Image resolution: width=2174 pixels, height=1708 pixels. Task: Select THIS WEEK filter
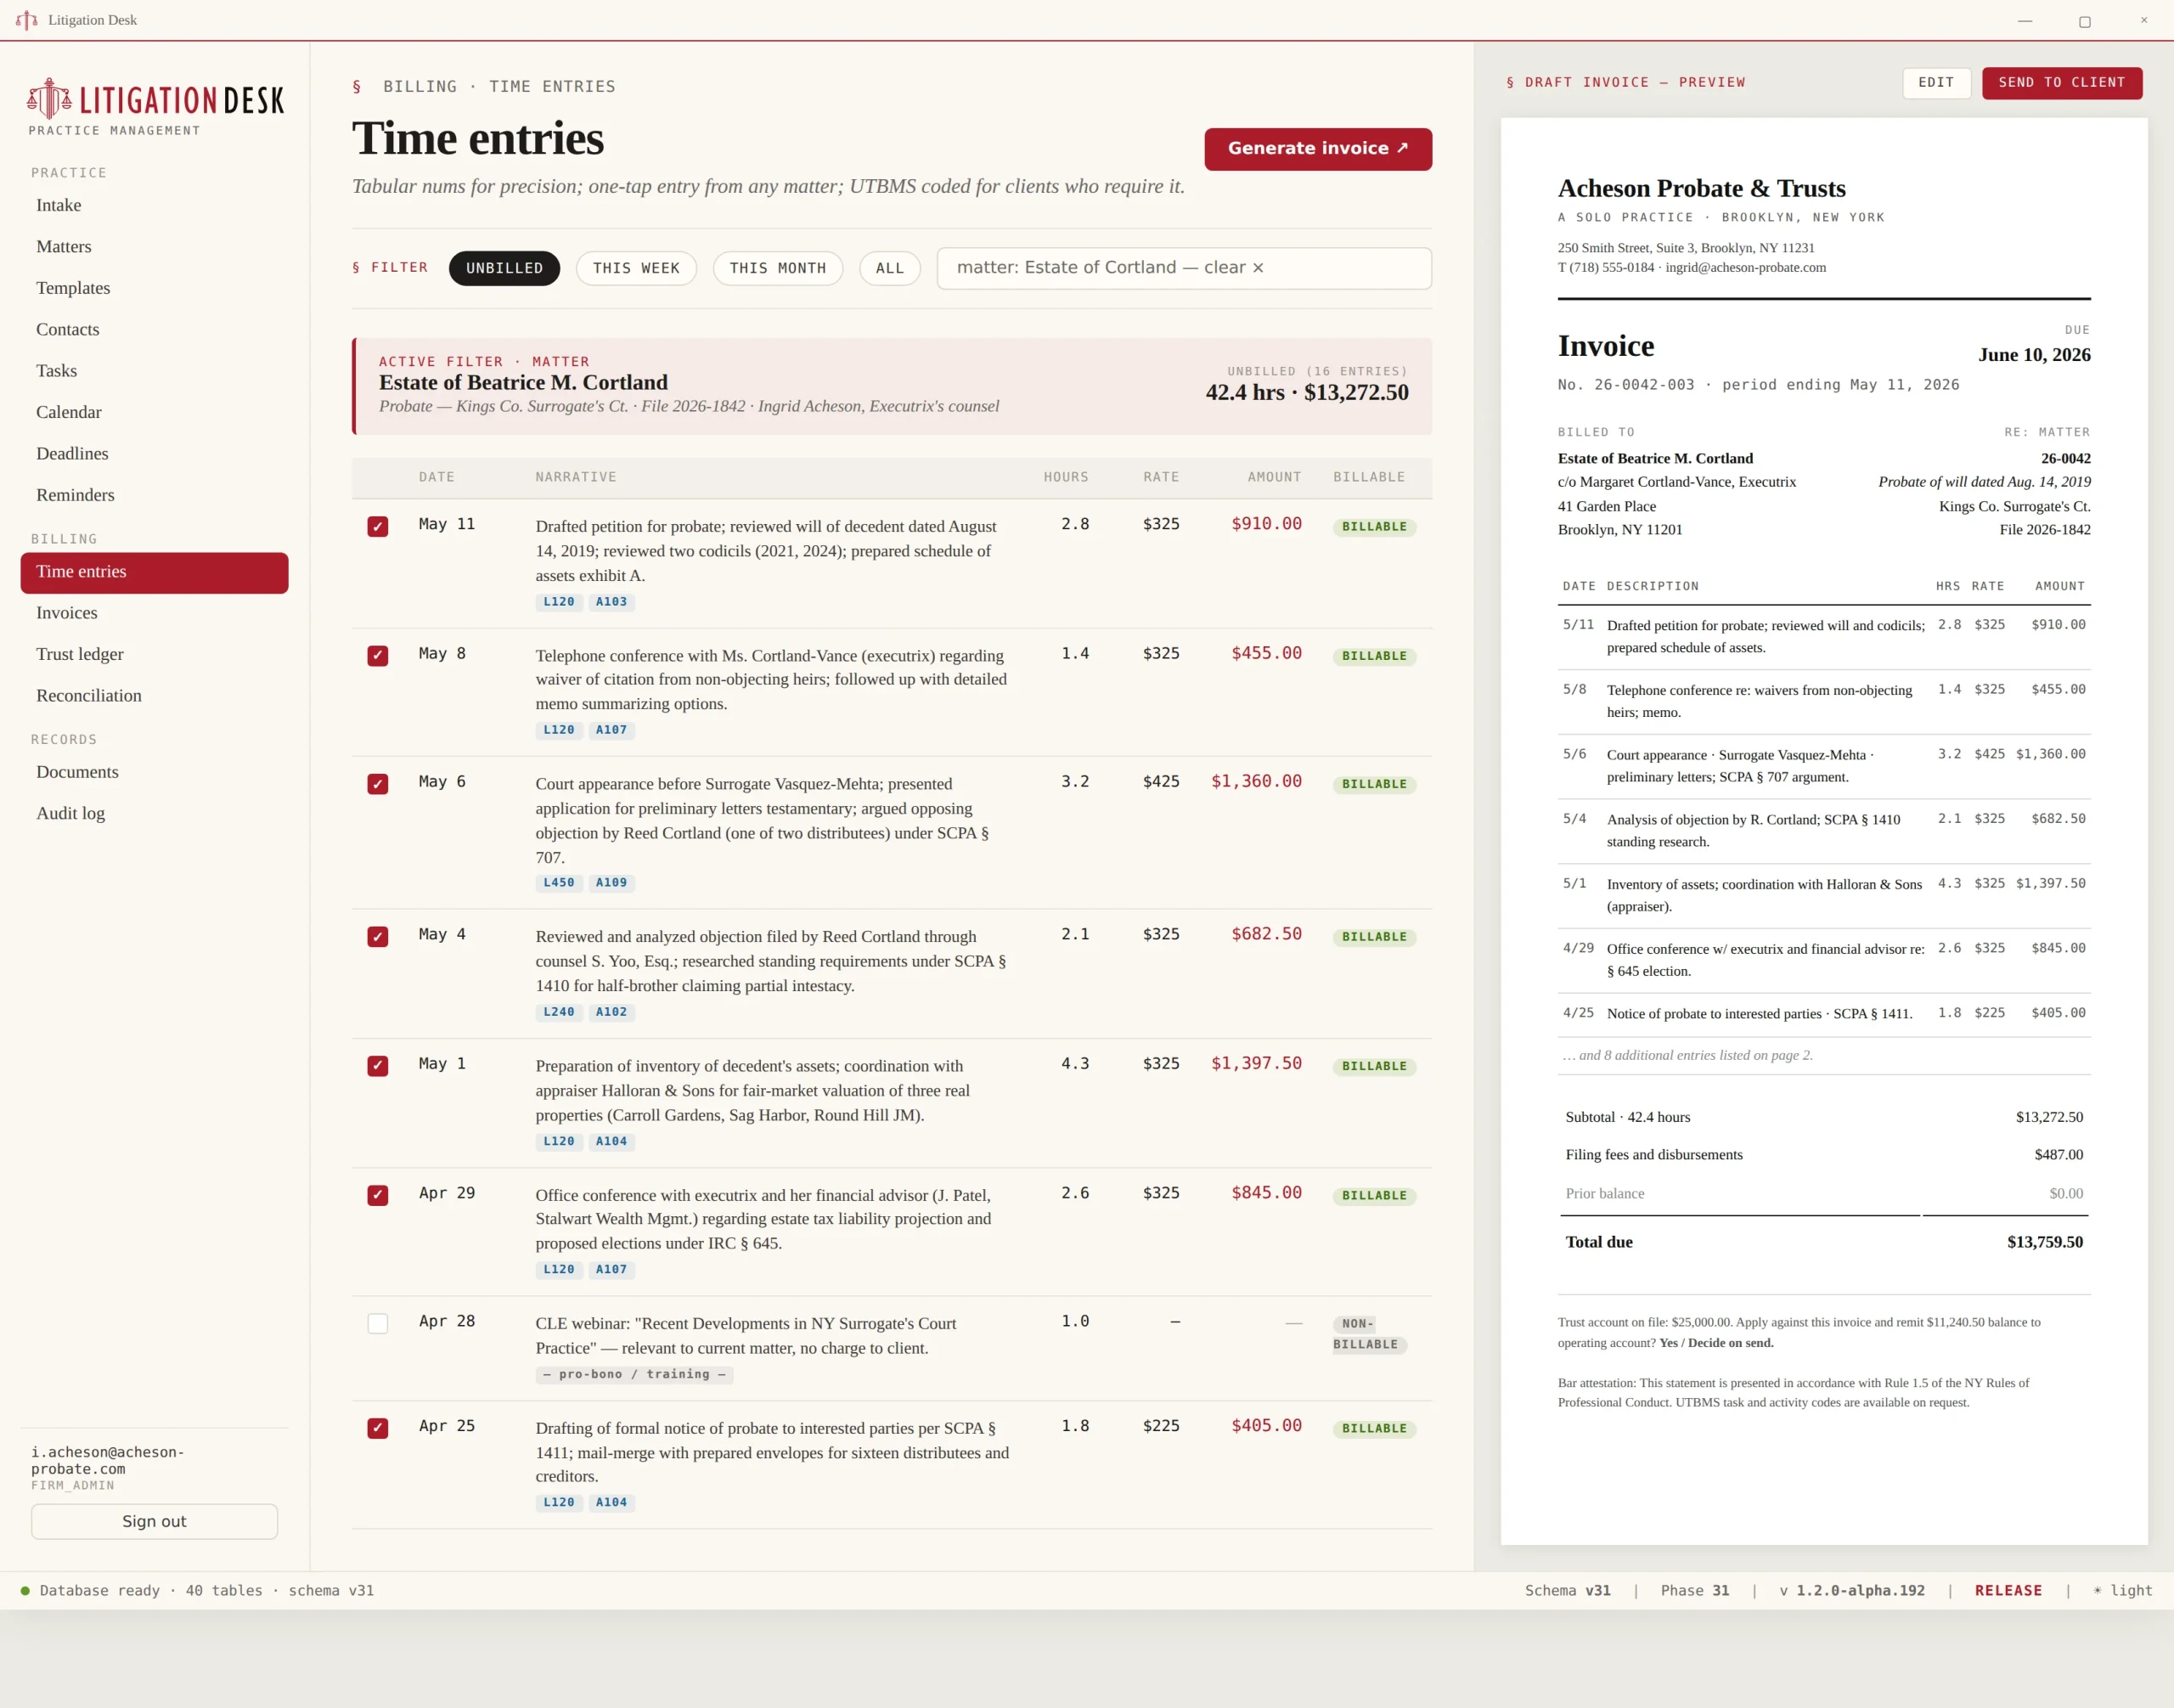pos(636,268)
